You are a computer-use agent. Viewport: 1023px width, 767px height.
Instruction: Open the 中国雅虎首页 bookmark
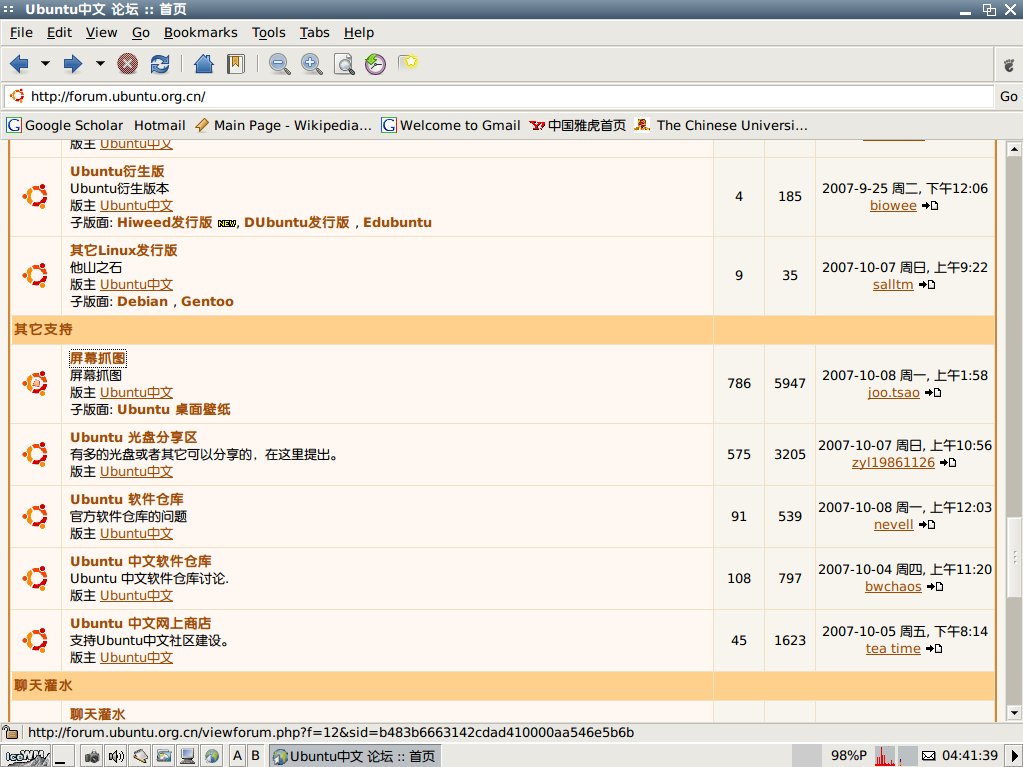(577, 125)
